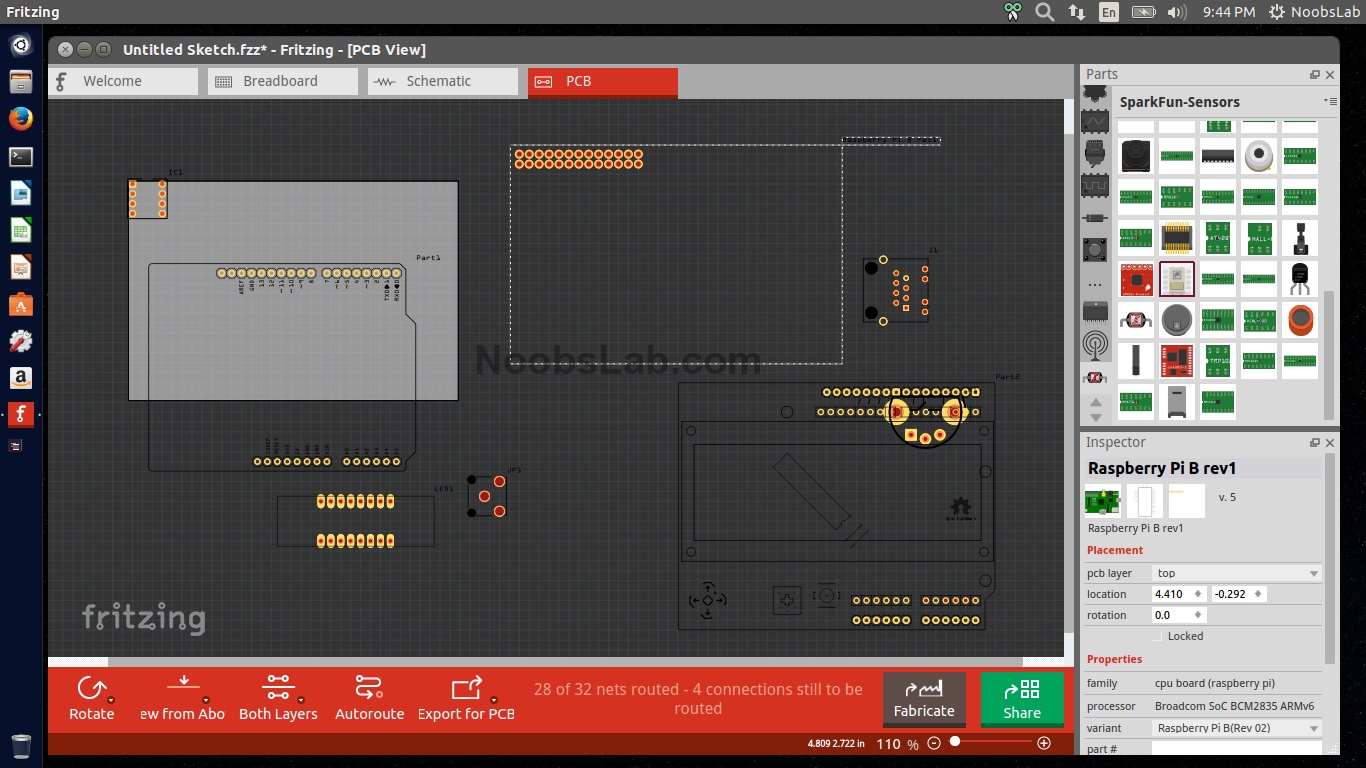Viewport: 1366px width, 768px height.
Task: Switch to the Breadboard tab
Action: [x=281, y=81]
